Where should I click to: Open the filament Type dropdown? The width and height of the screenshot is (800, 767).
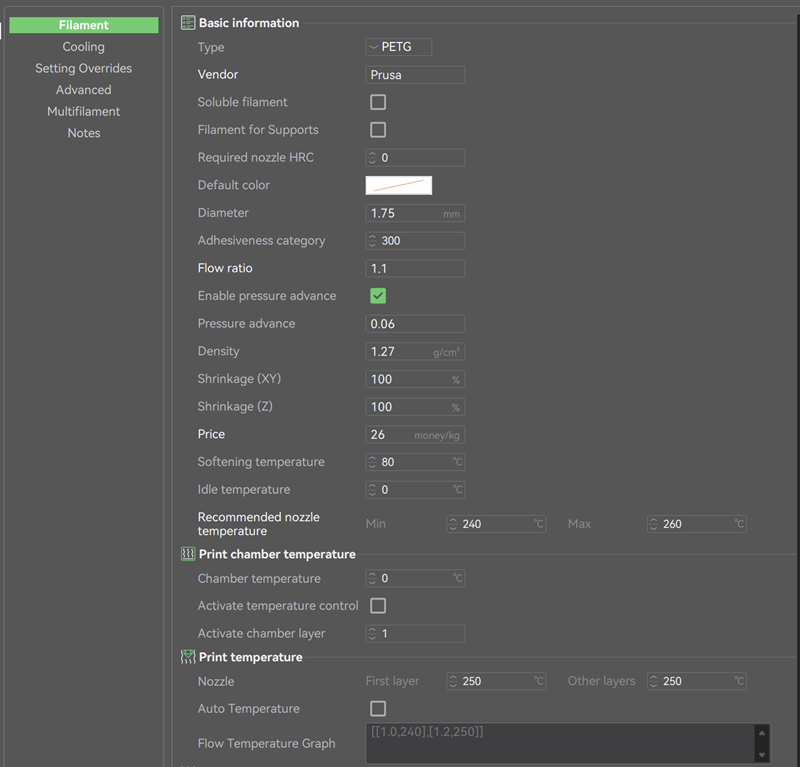point(399,47)
